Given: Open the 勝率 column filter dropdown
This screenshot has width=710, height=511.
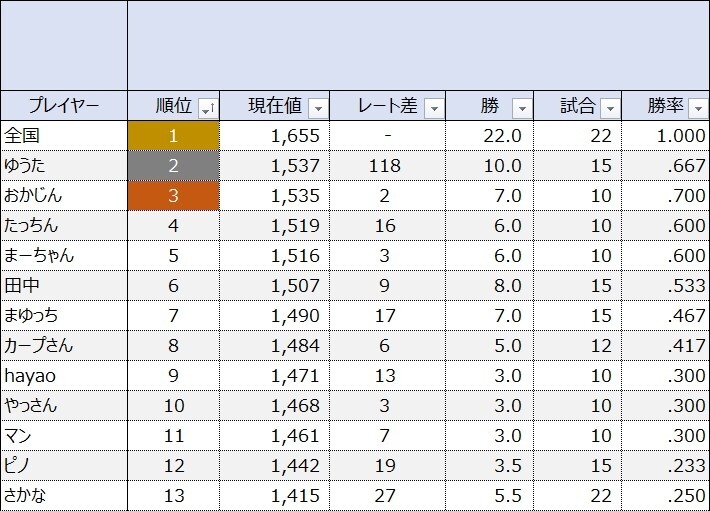Looking at the screenshot, I should point(696,107).
